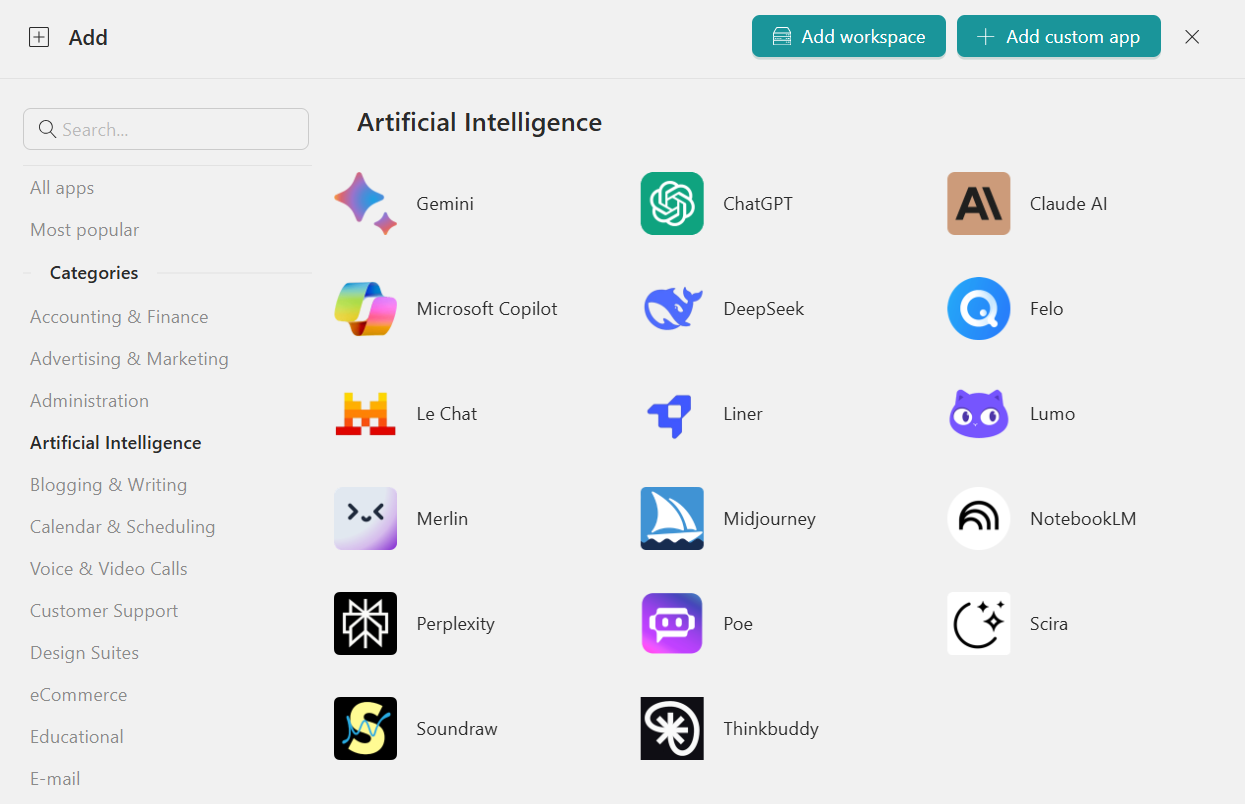1245x804 pixels.
Task: Choose the Claude AI icon
Action: point(978,204)
